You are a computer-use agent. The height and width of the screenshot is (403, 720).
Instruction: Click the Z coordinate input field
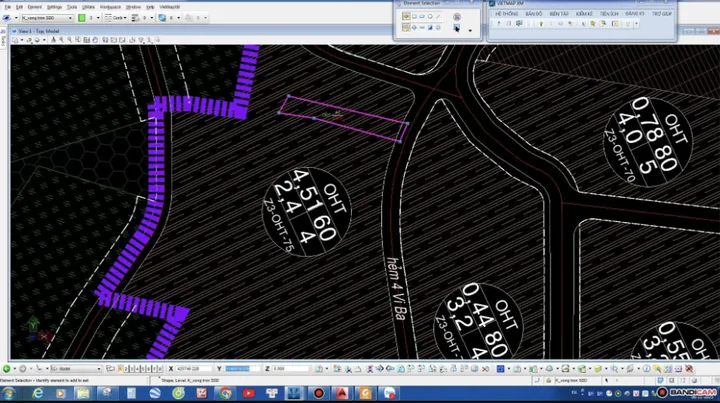290,369
